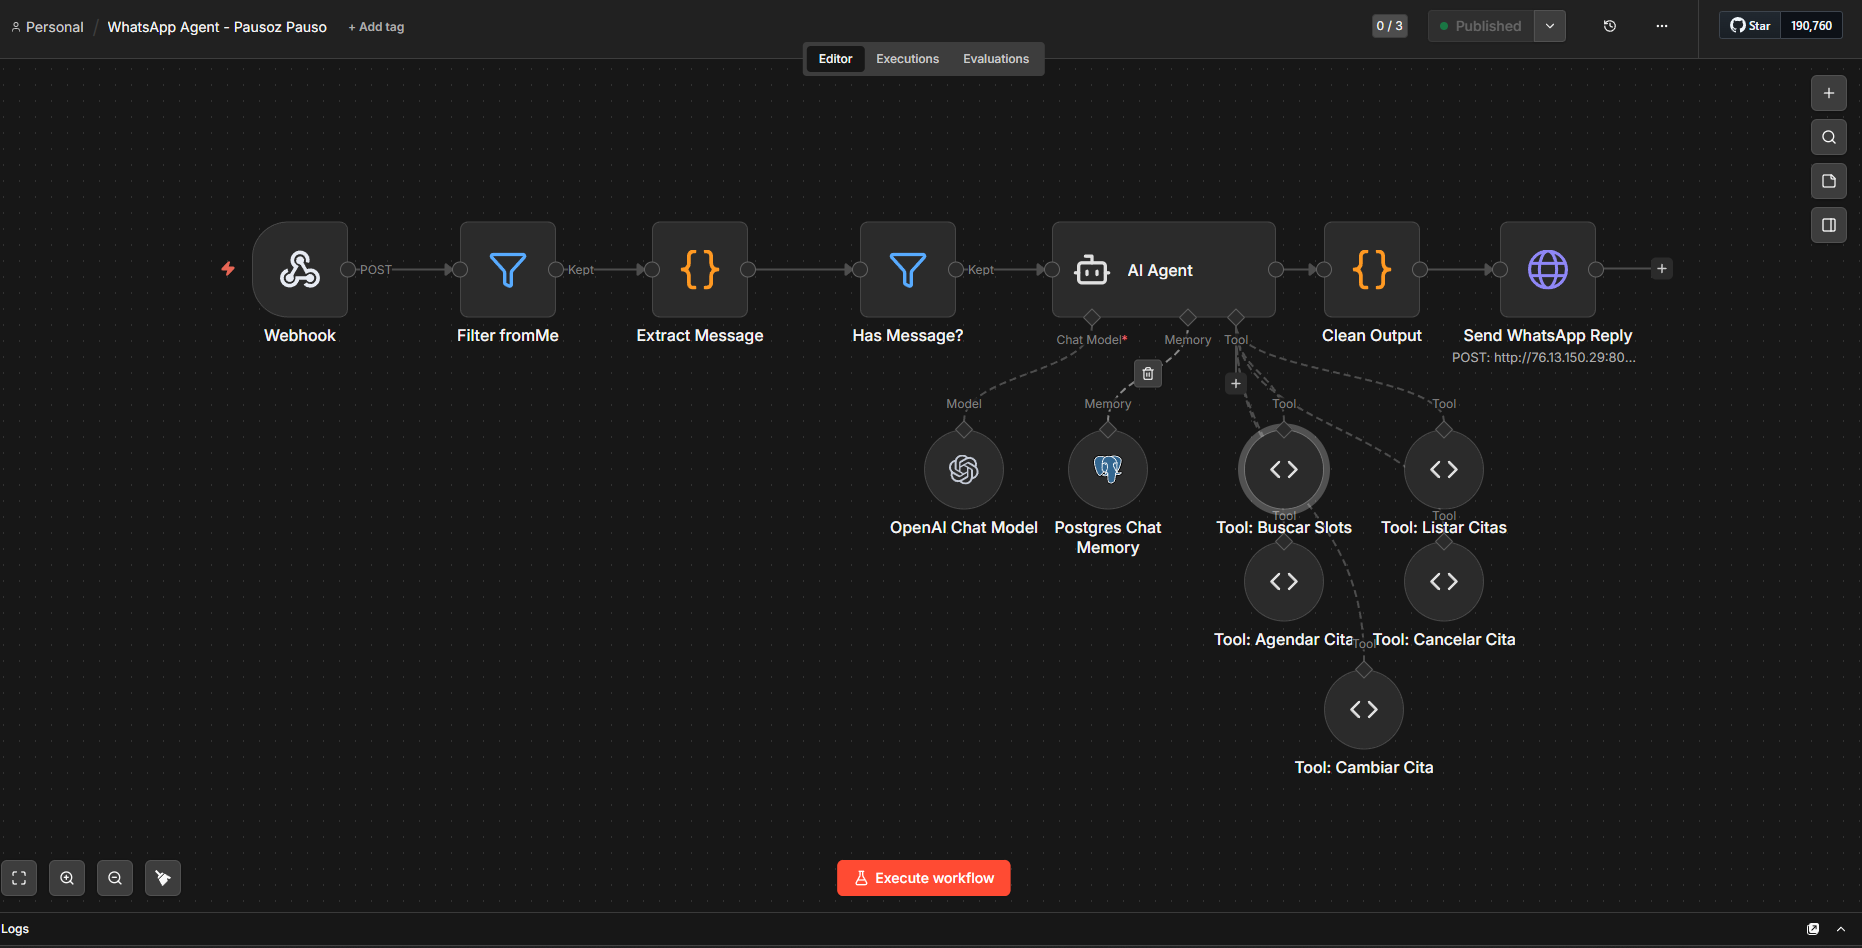The image size is (1862, 948).
Task: Zoom out on the canvas
Action: click(115, 878)
